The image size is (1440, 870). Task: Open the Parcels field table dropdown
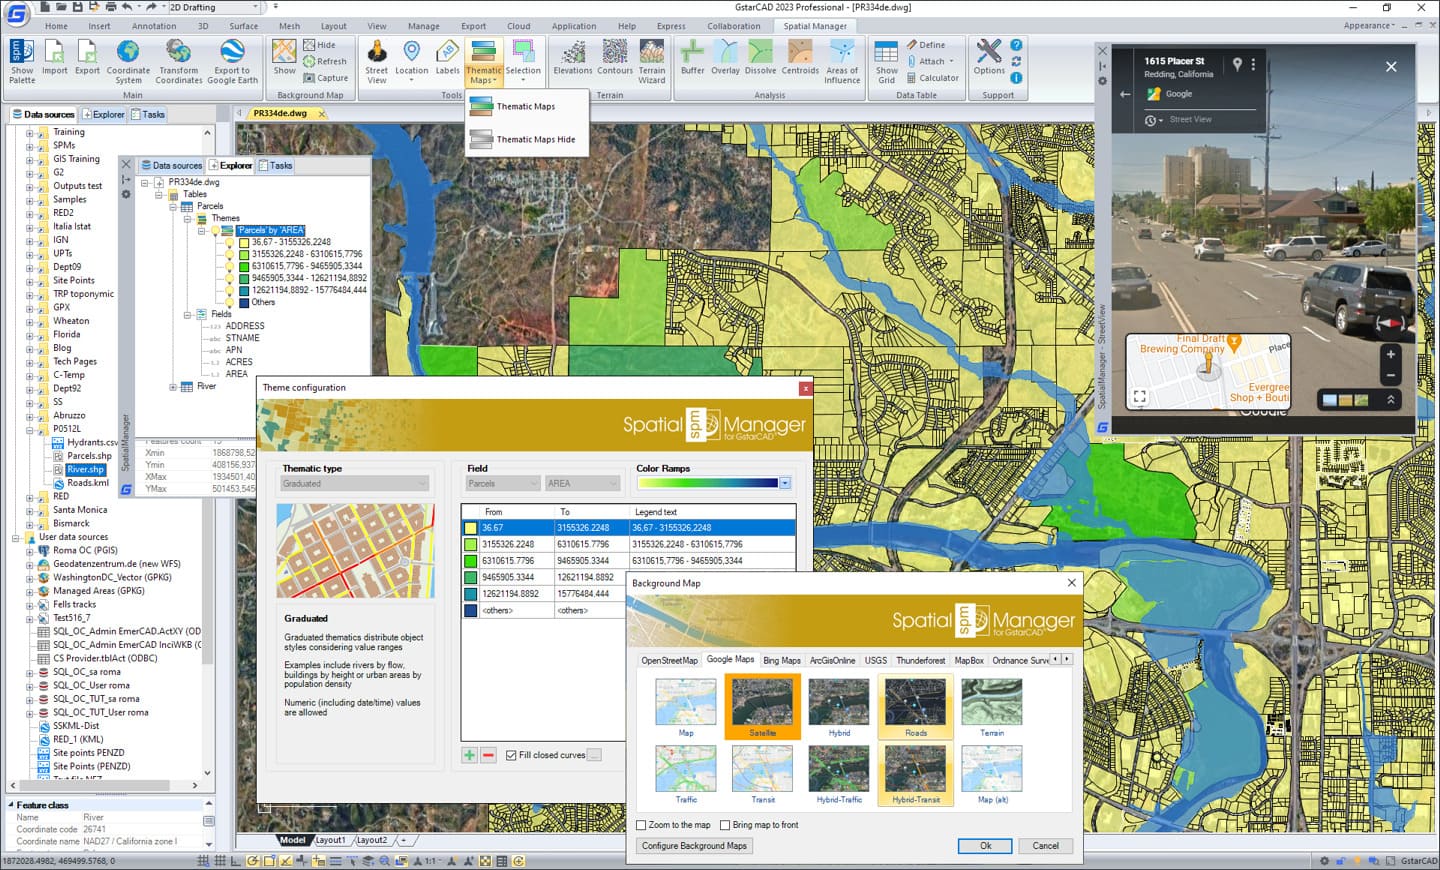click(503, 484)
